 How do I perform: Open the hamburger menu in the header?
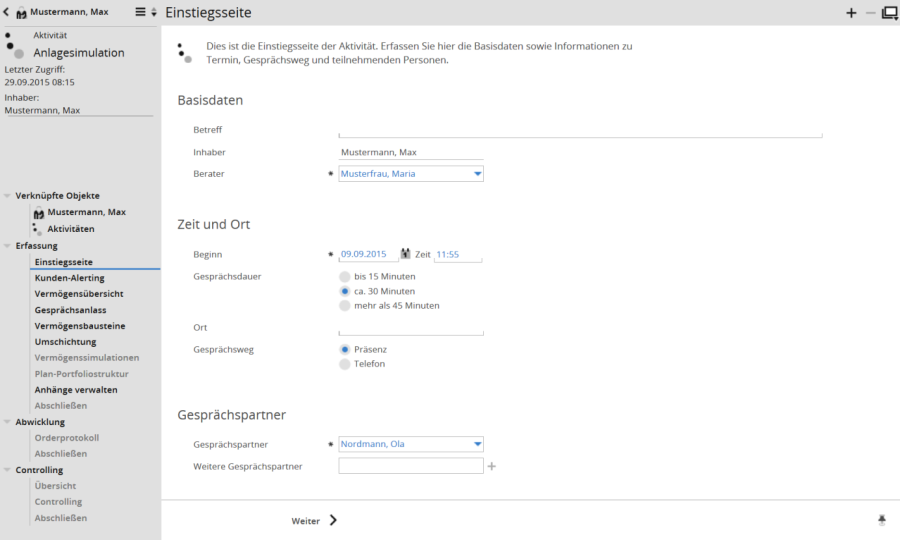point(140,12)
